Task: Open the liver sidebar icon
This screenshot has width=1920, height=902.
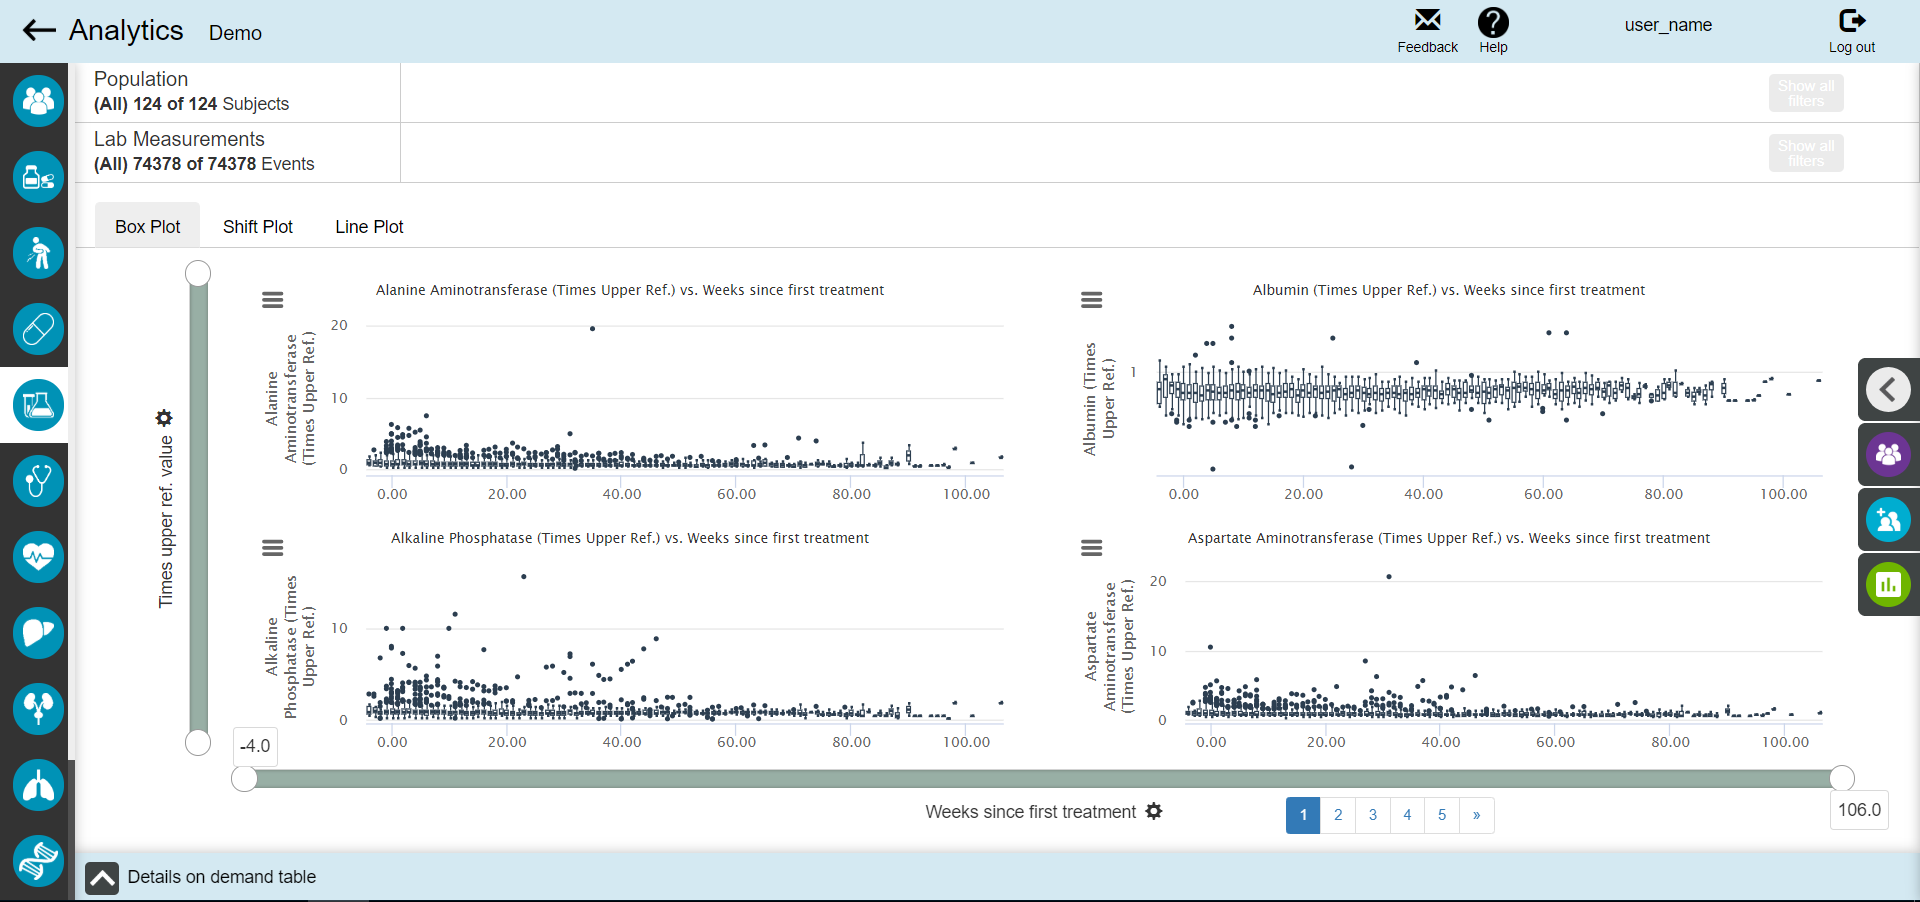Action: 38,633
